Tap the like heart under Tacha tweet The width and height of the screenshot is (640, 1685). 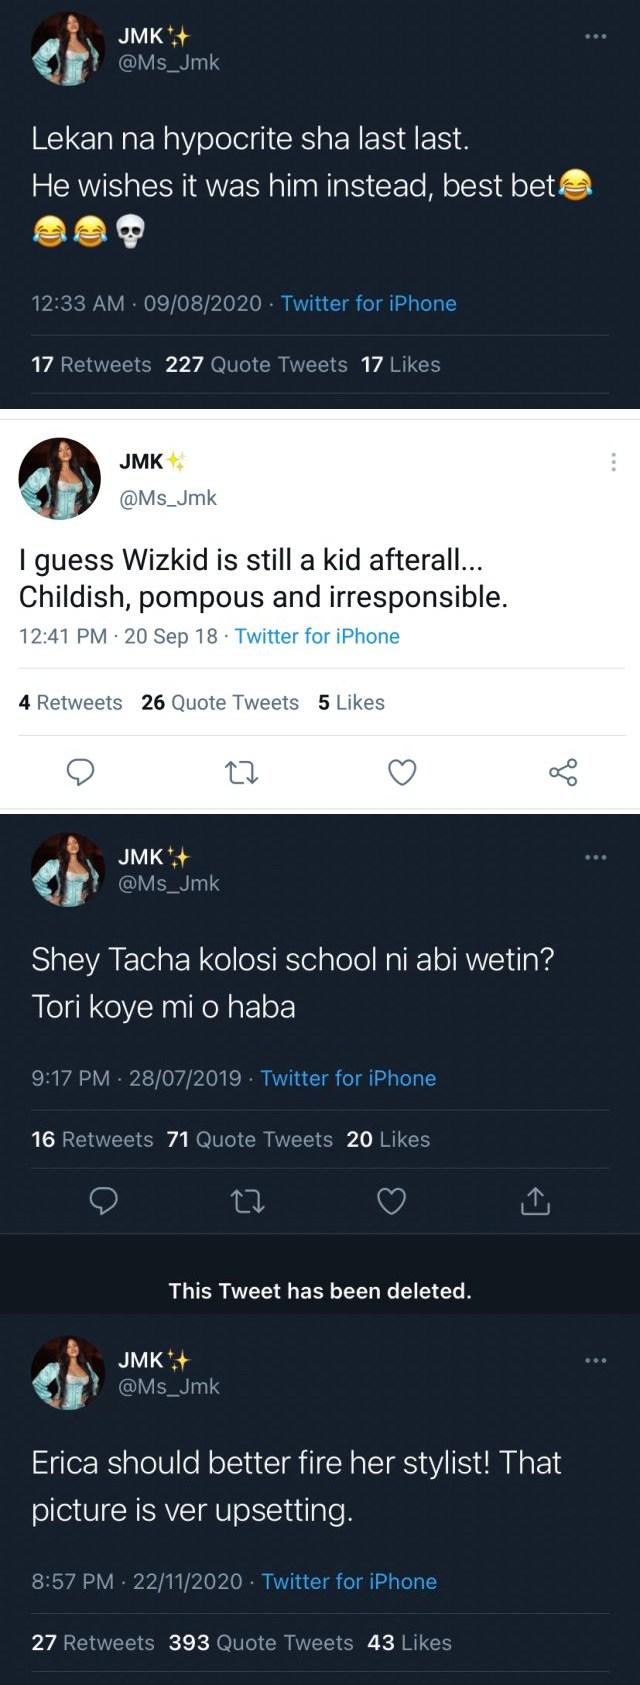(392, 1201)
